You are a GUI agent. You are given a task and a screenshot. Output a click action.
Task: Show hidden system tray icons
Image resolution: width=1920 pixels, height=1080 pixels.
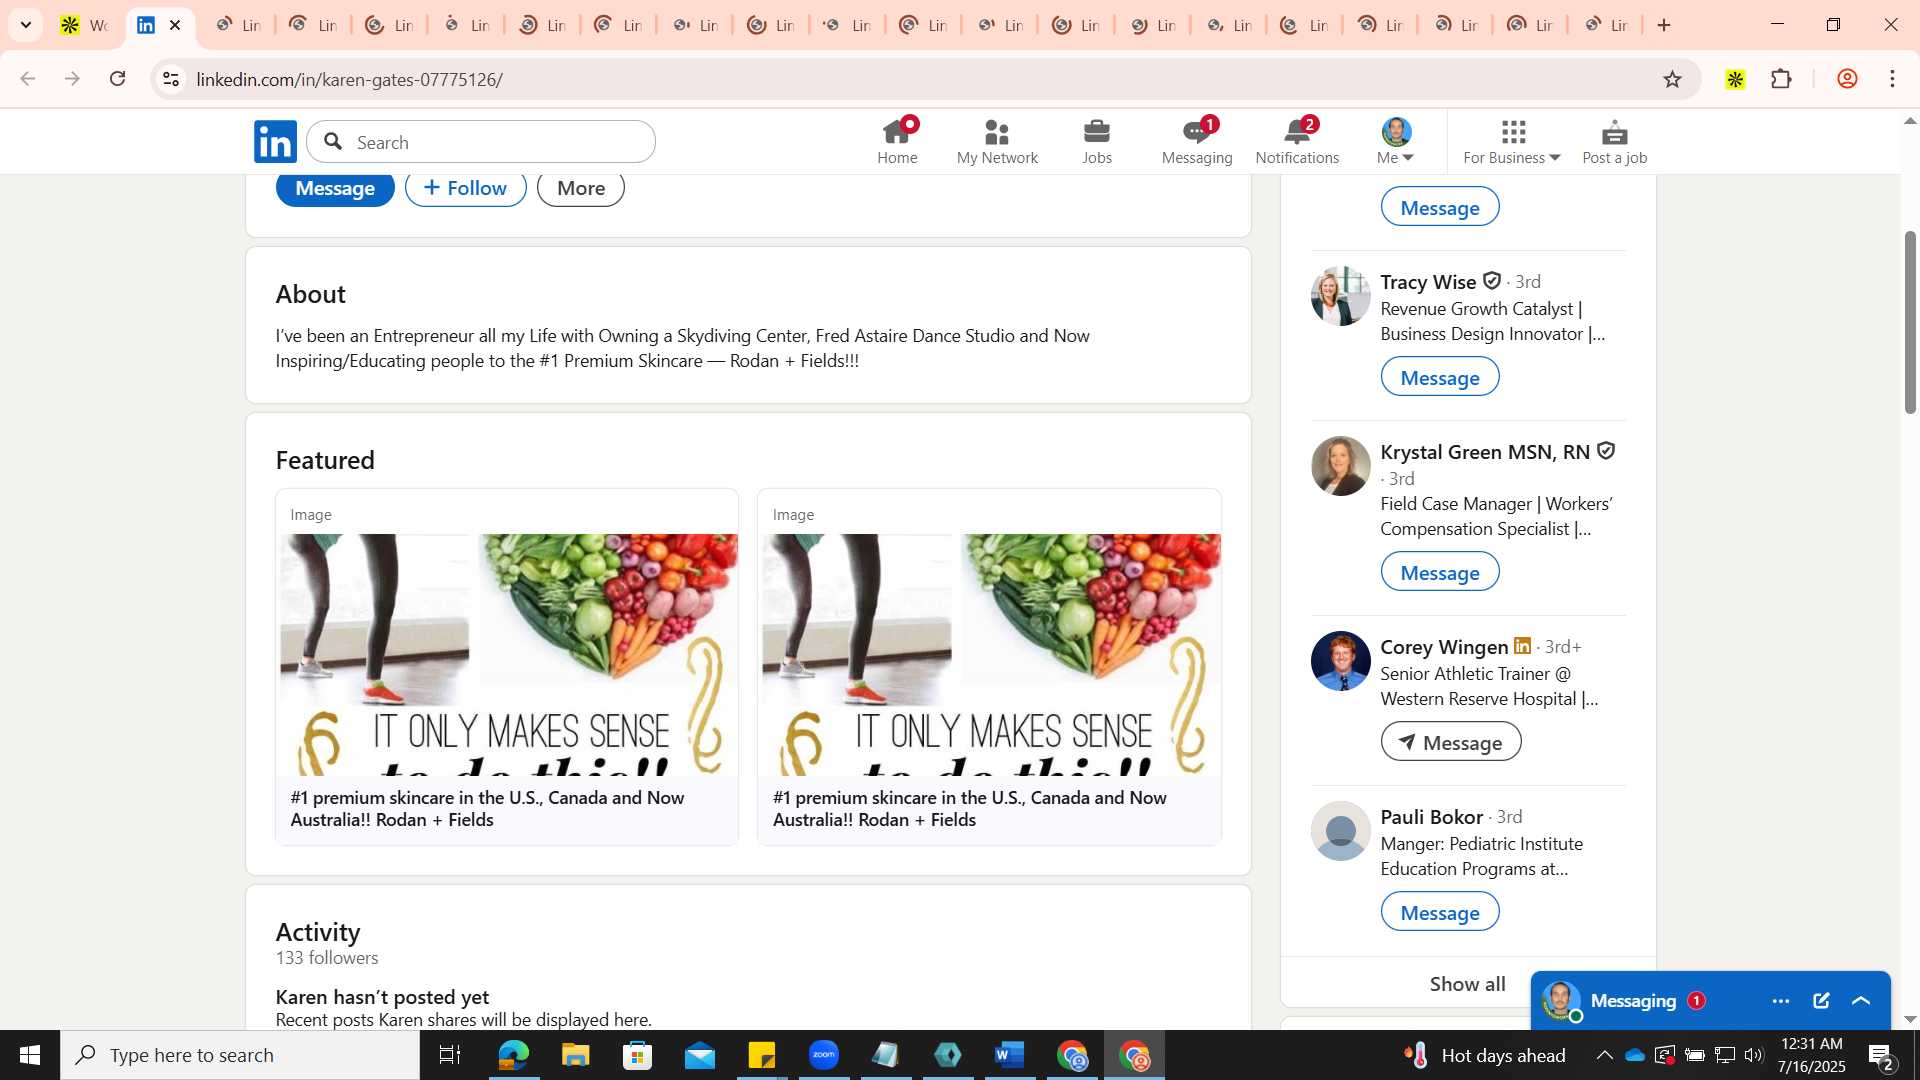pyautogui.click(x=1604, y=1055)
